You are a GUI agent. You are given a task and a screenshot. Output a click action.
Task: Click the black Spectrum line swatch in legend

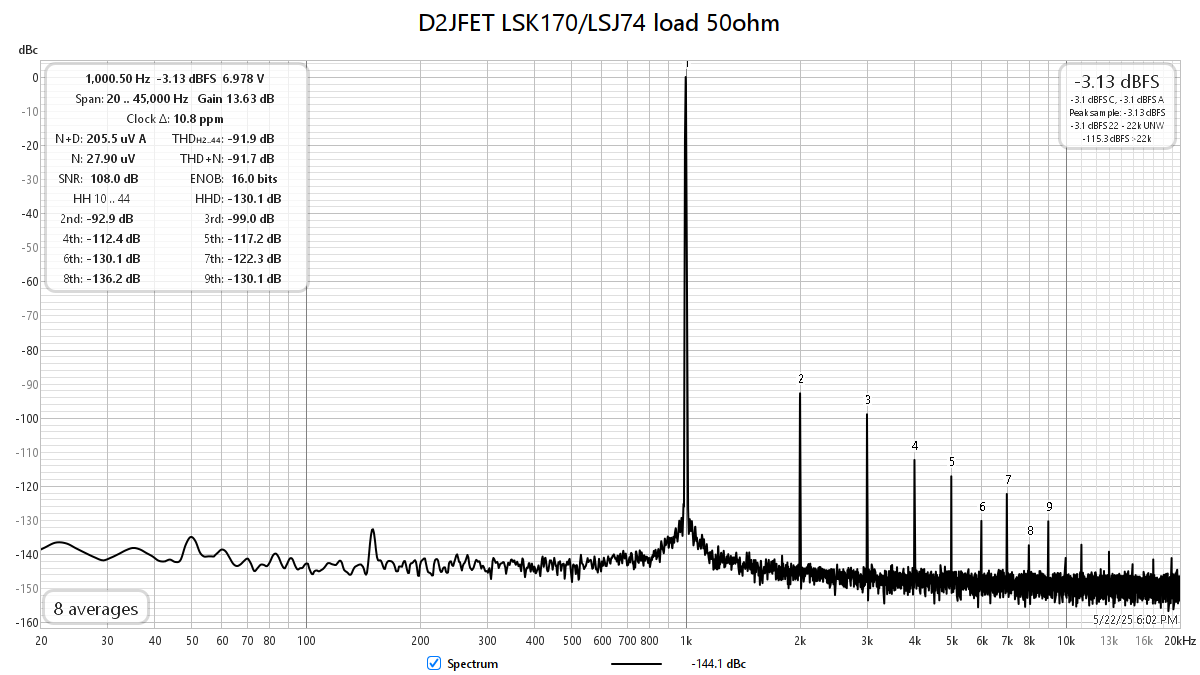click(x=636, y=664)
